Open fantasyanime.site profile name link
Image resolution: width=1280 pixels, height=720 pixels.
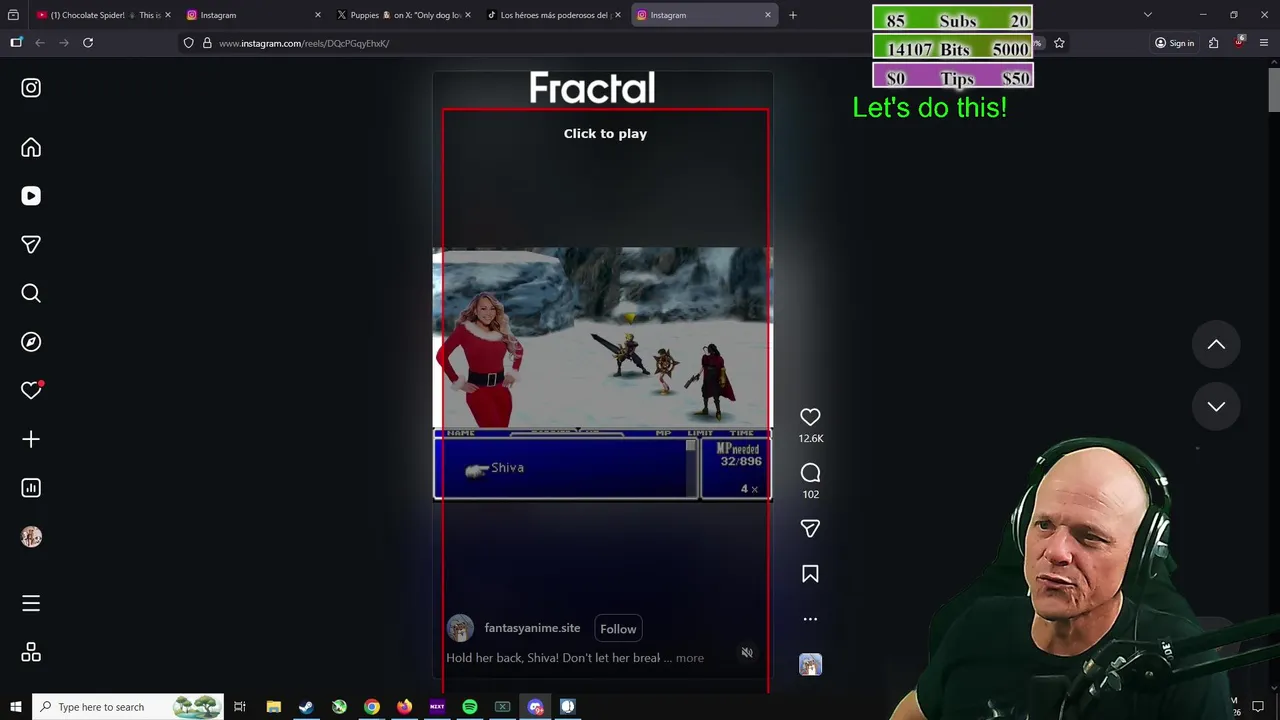(532, 628)
